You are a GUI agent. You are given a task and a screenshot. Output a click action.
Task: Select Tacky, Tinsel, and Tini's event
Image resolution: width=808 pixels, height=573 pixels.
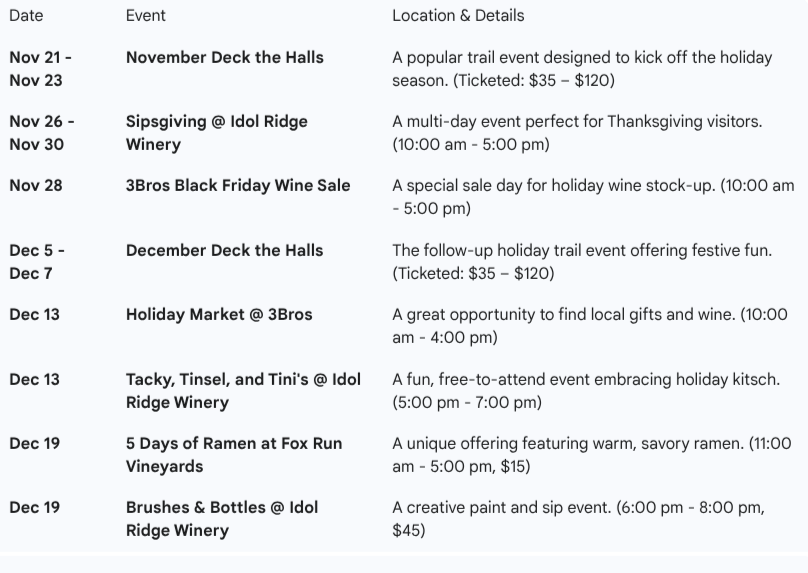click(243, 390)
